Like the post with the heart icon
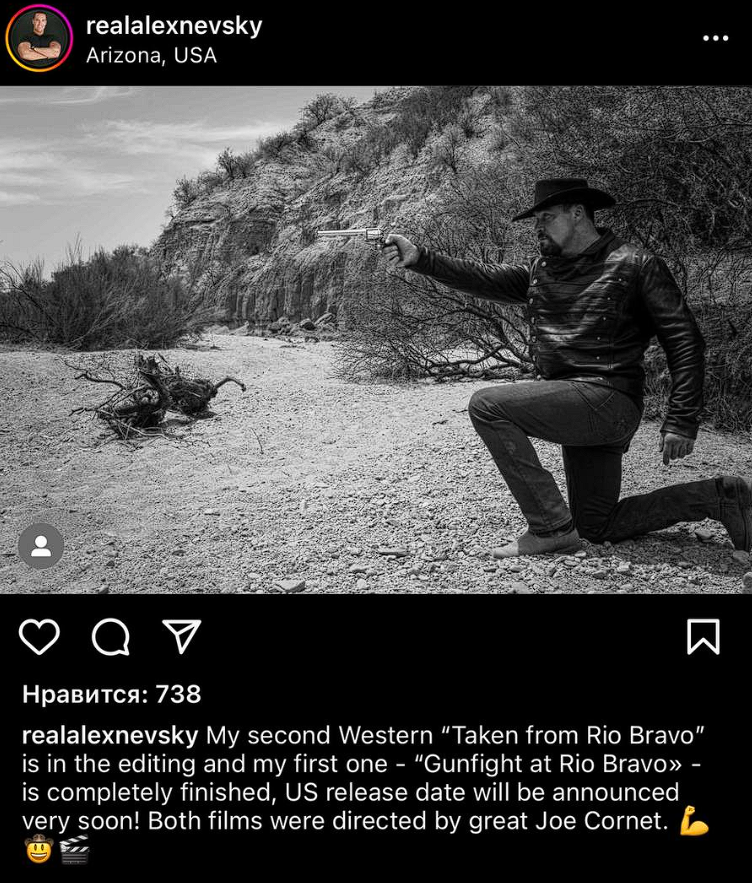 (x=39, y=636)
